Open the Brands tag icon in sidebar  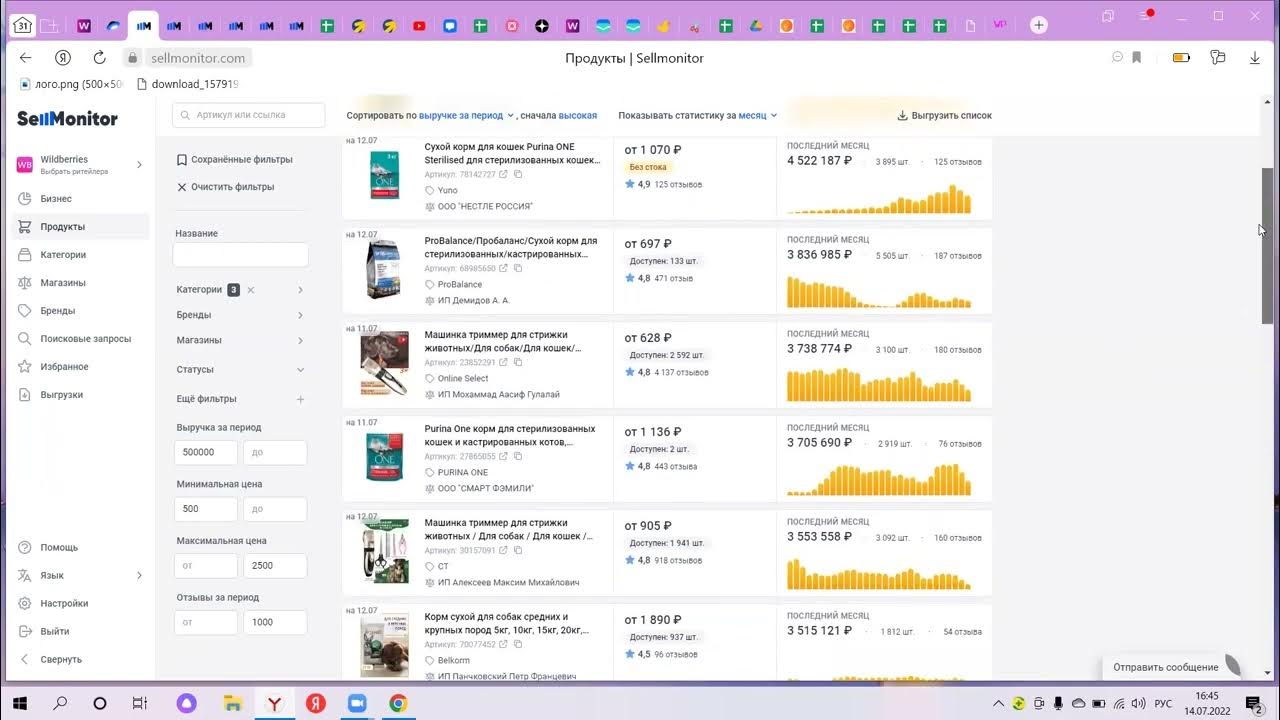[24, 310]
